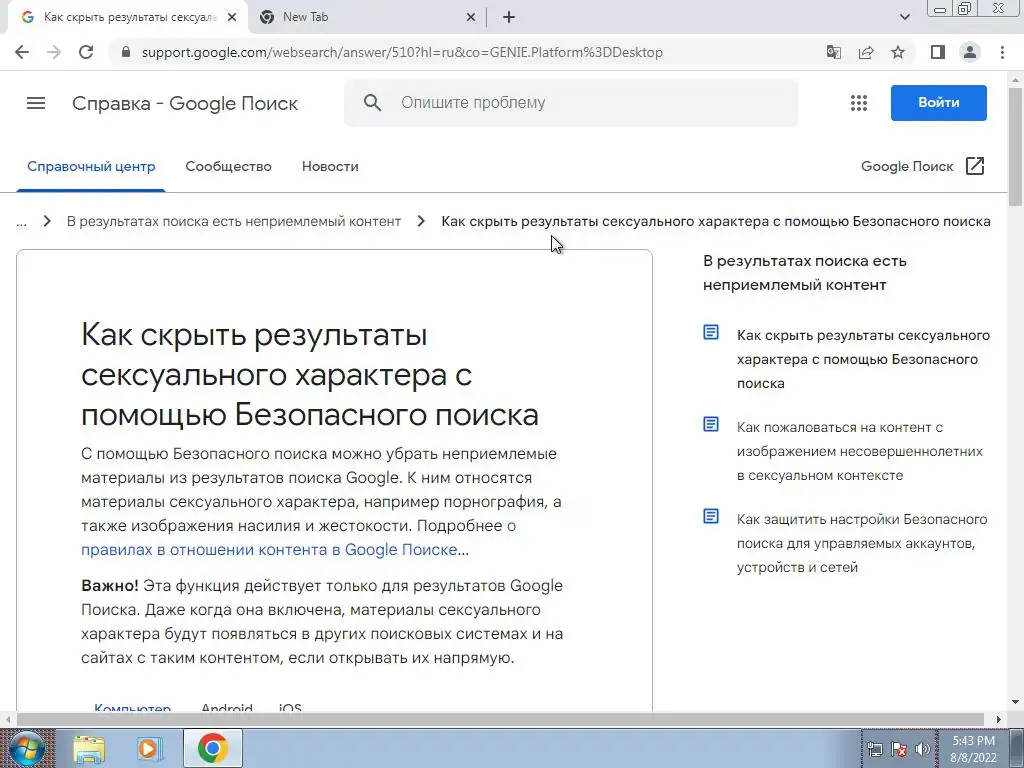
Task: Click document icon beside Как пожаловаться
Action: pyautogui.click(x=711, y=424)
